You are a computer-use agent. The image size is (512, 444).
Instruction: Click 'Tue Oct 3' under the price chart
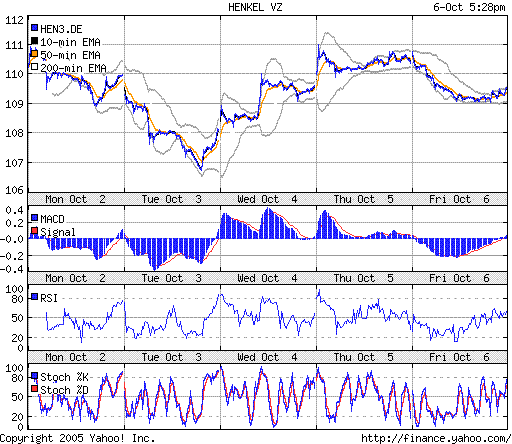click(x=172, y=199)
